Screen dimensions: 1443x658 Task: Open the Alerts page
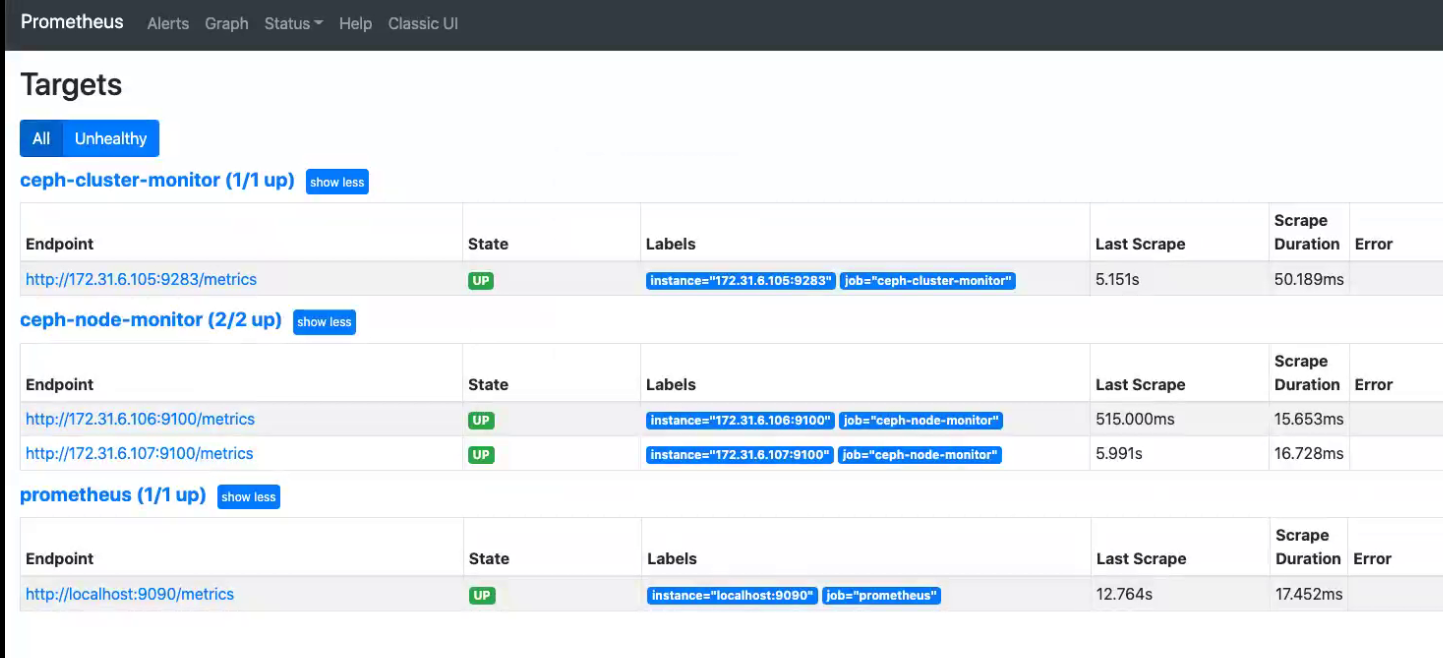168,23
